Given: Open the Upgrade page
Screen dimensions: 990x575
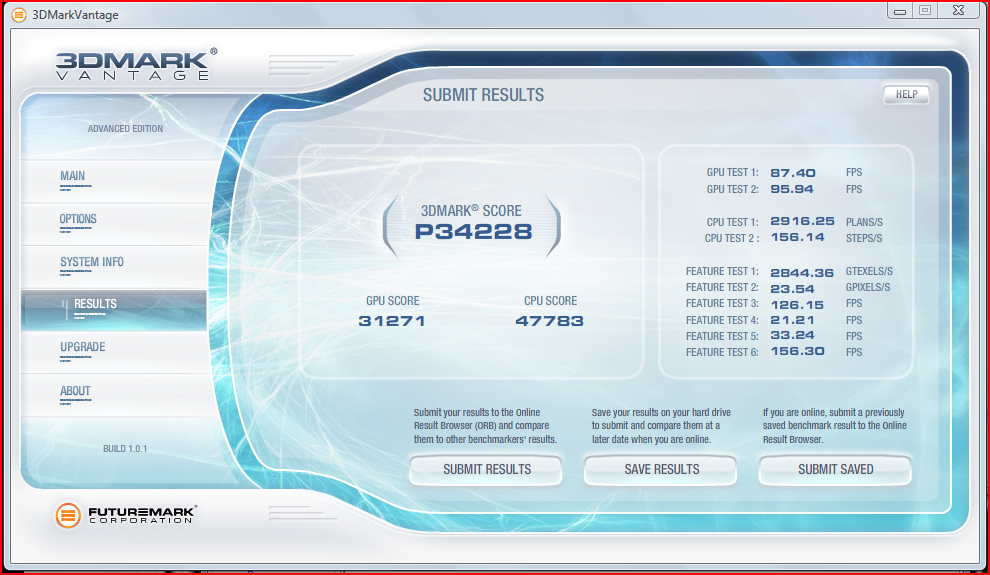Looking at the screenshot, I should 114,352.
